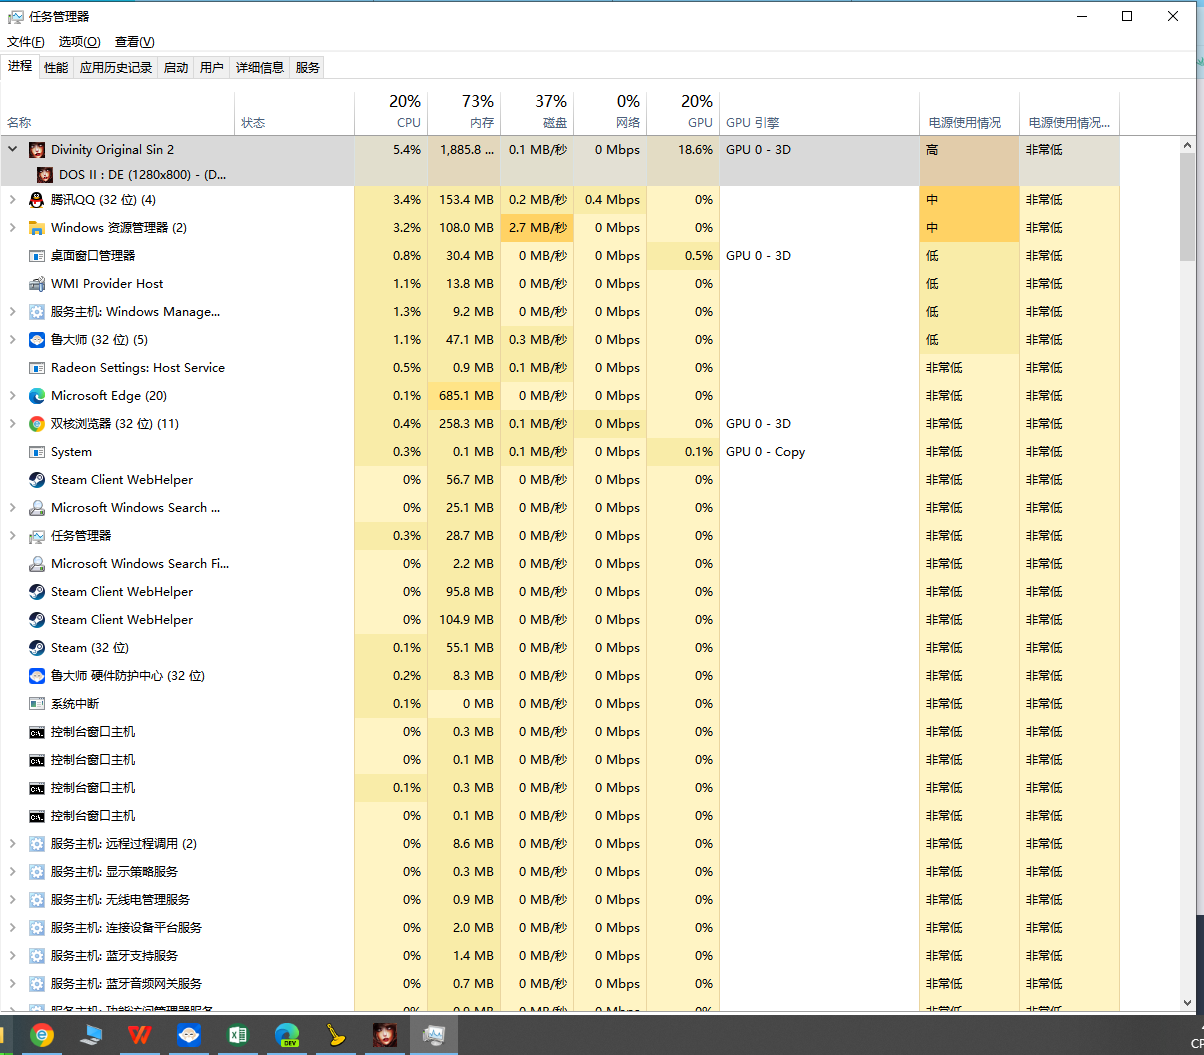Viewport: 1204px width, 1055px height.
Task: Click the GPU 0 - Copy engine cell
Action: coord(819,452)
